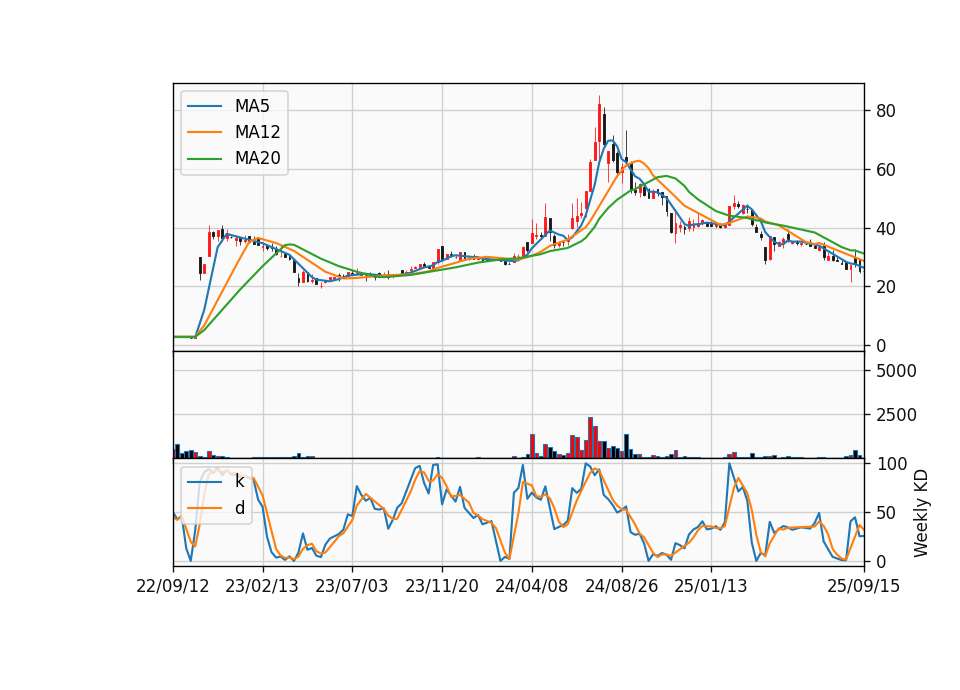Click the tallest volume bar
This screenshot has width=960, height=690.
[590, 438]
